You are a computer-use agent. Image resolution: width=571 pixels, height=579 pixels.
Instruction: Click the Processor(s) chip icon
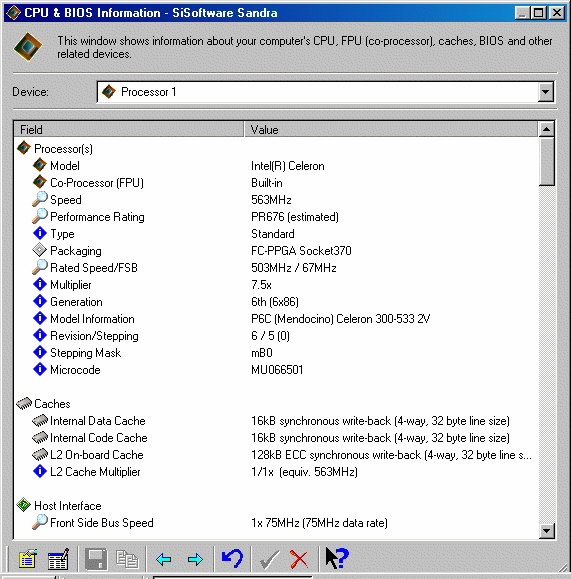24,148
